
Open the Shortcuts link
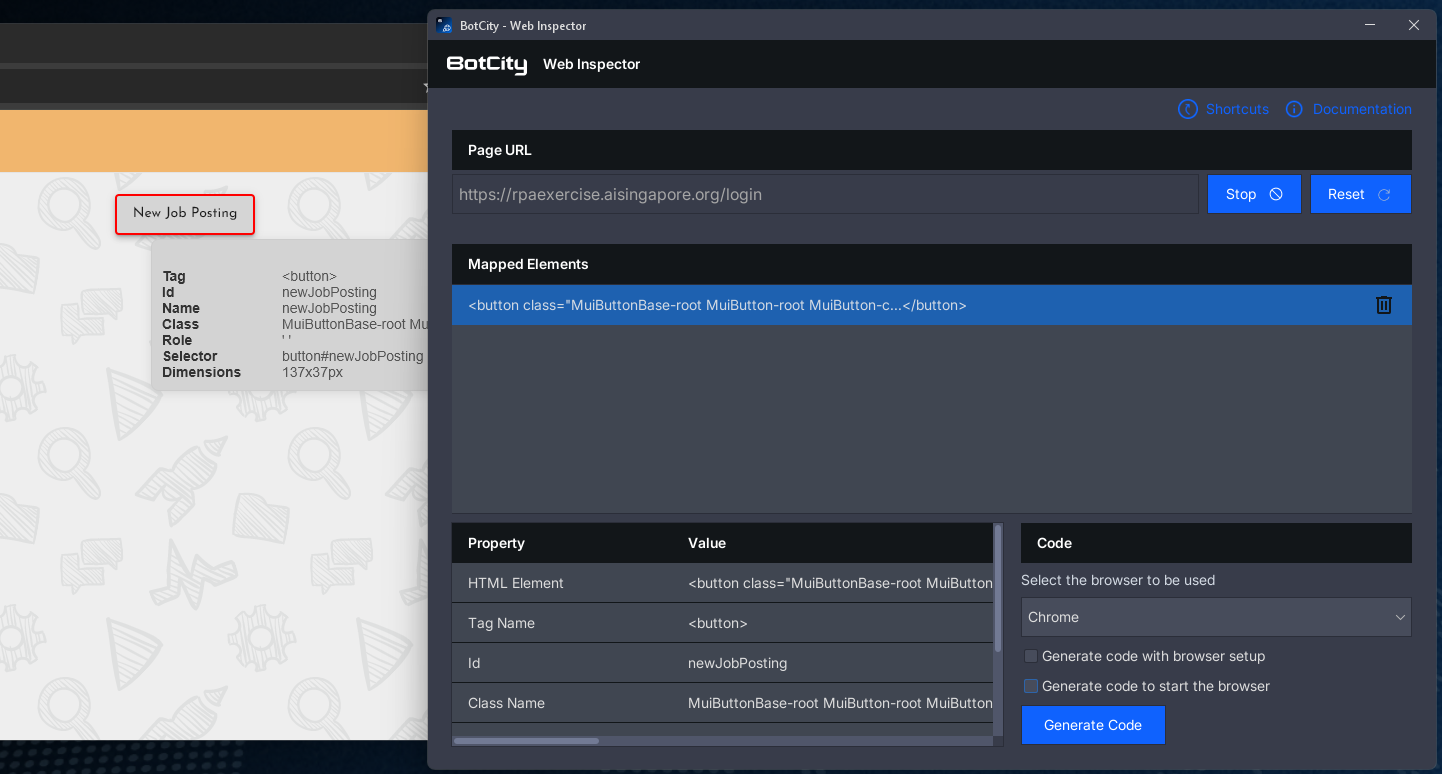(x=1237, y=109)
